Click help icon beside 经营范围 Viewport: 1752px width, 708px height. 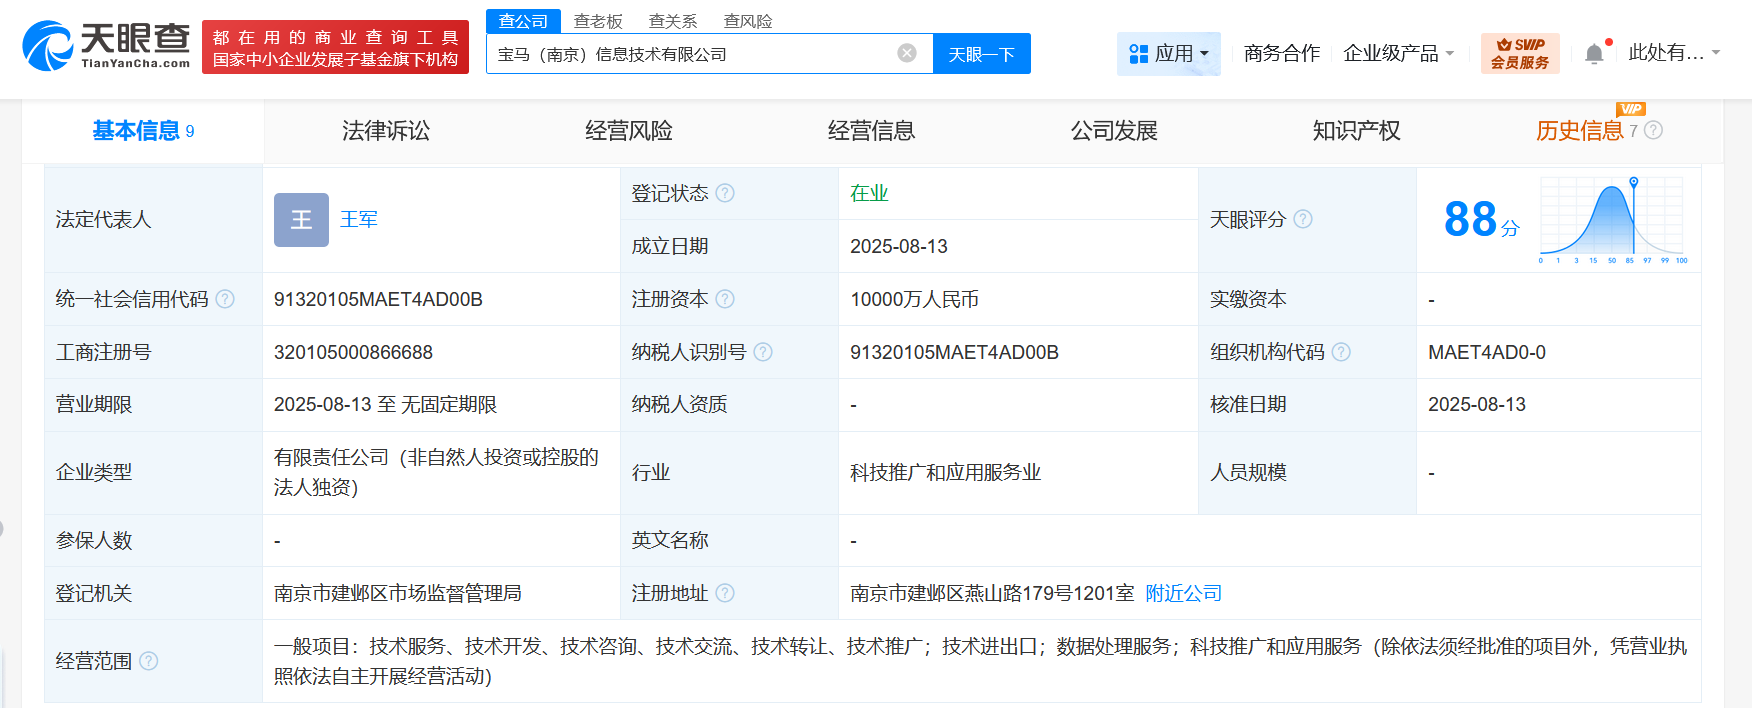click(x=148, y=661)
